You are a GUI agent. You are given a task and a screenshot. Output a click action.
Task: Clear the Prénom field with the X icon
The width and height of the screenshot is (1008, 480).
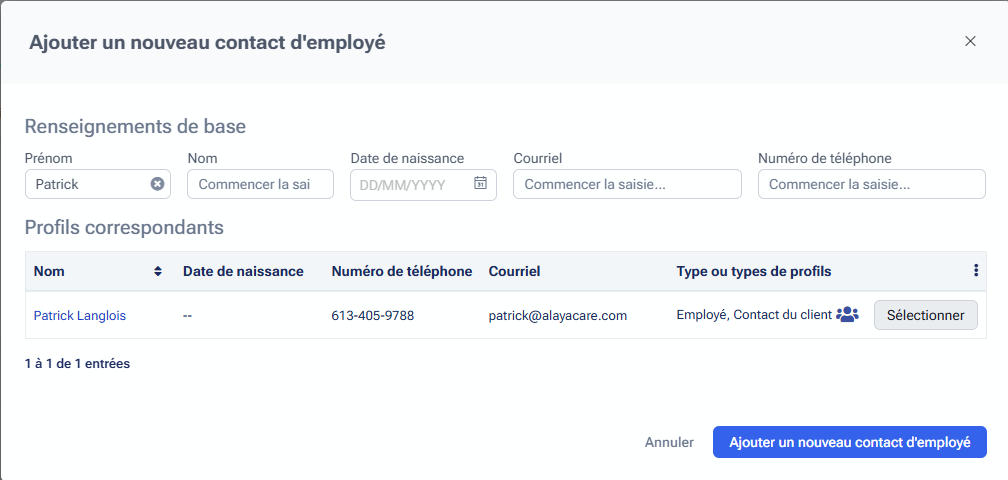157,184
